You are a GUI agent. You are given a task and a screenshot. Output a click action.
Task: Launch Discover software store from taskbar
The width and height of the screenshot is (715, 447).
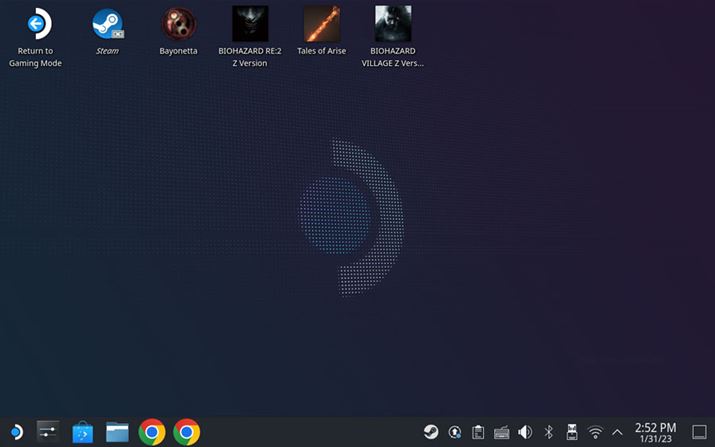83,432
